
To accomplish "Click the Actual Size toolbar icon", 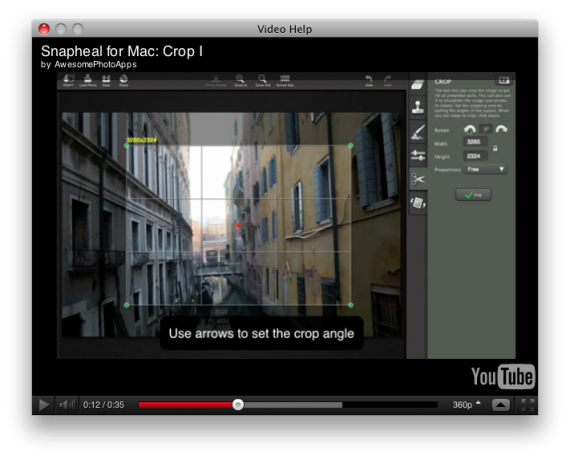I will [285, 80].
